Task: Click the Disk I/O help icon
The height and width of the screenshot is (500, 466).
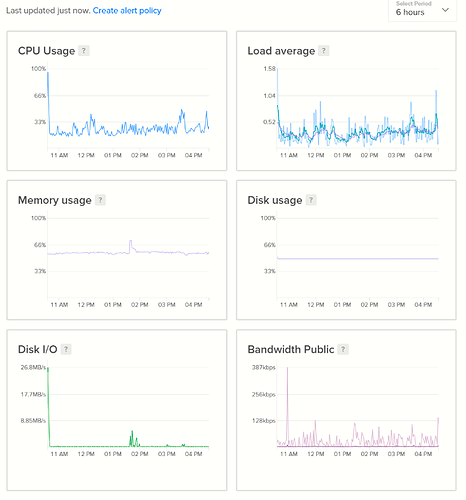Action: click(x=66, y=349)
